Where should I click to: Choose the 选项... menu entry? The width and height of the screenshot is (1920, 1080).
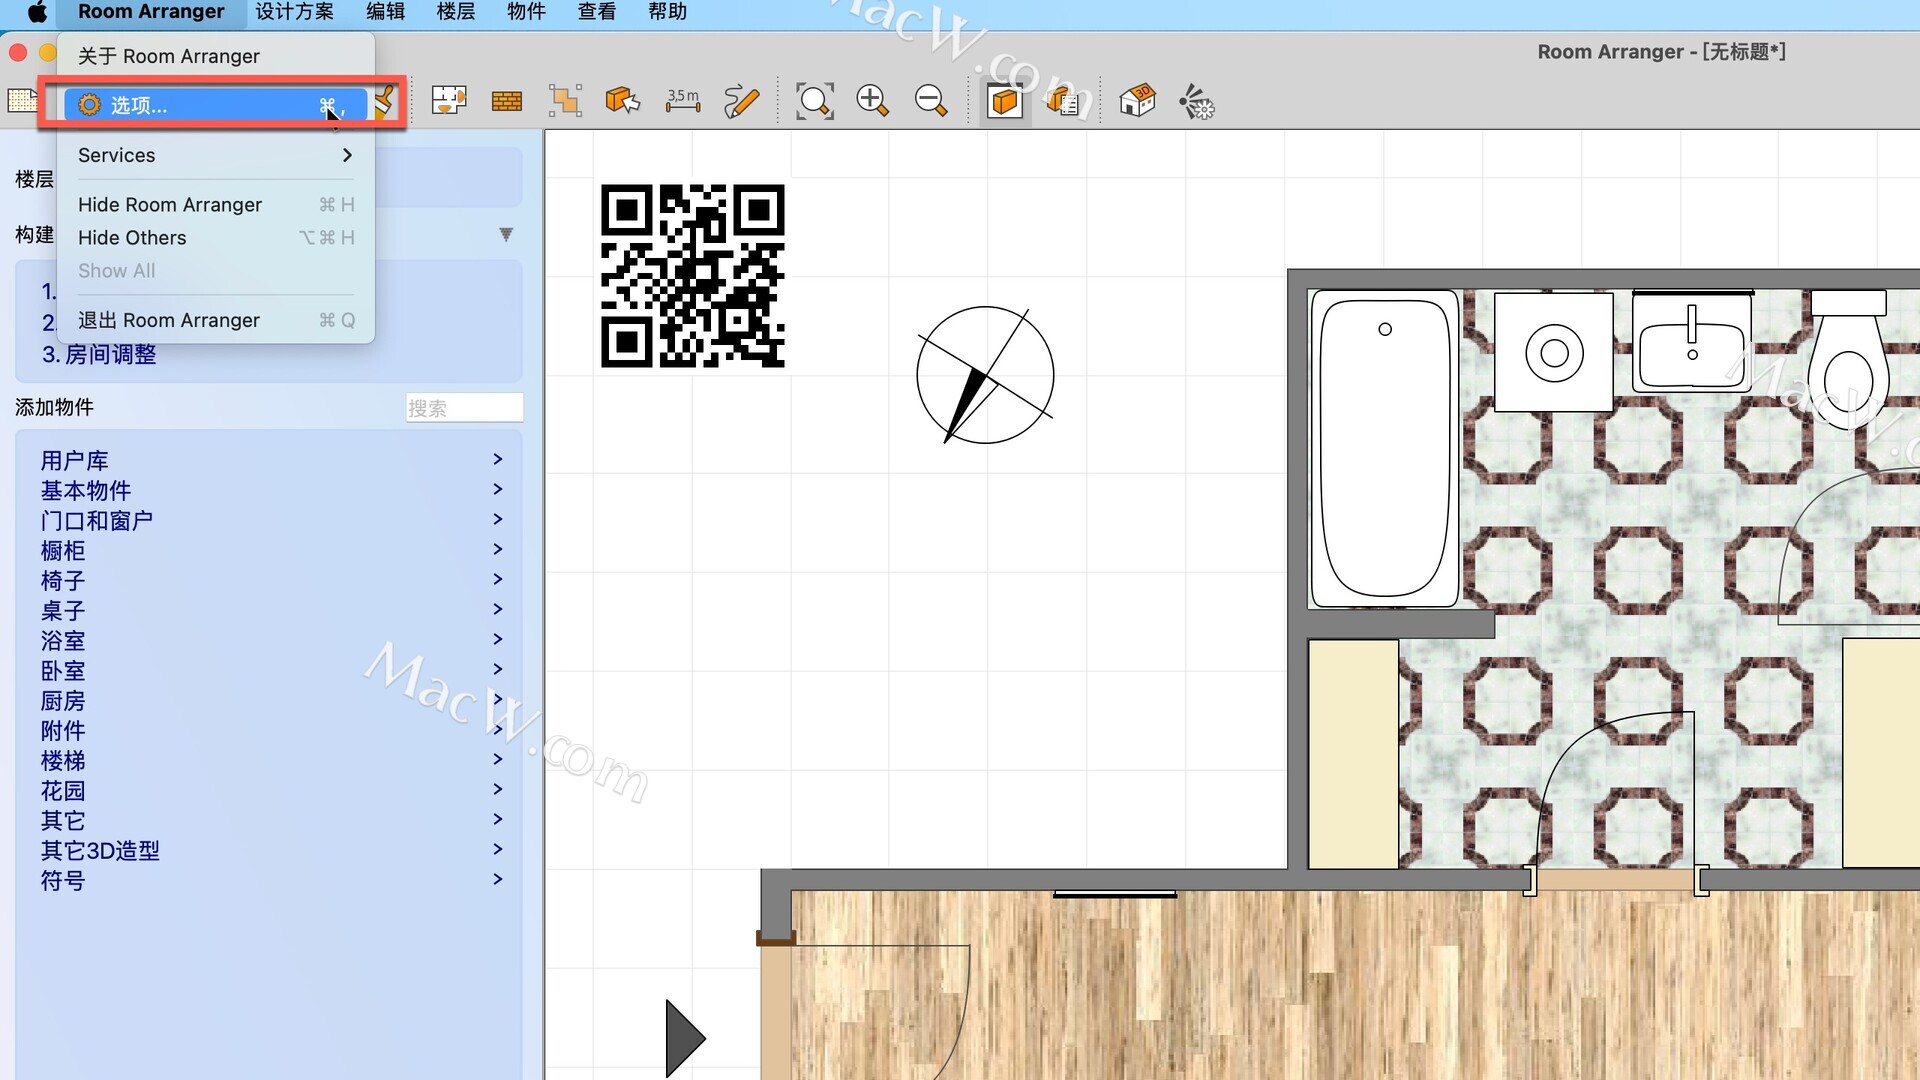(216, 105)
